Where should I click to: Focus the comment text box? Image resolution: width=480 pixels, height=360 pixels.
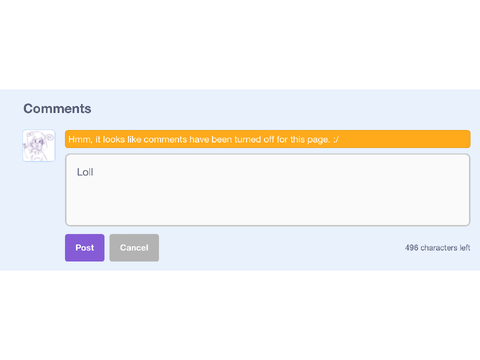point(268,190)
